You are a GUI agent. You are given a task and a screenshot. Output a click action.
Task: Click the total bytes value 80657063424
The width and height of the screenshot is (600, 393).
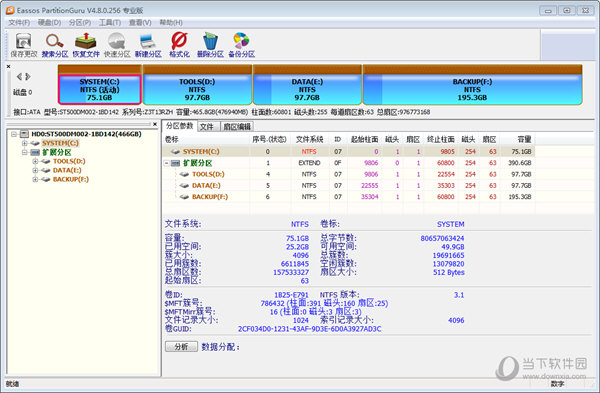coord(442,238)
